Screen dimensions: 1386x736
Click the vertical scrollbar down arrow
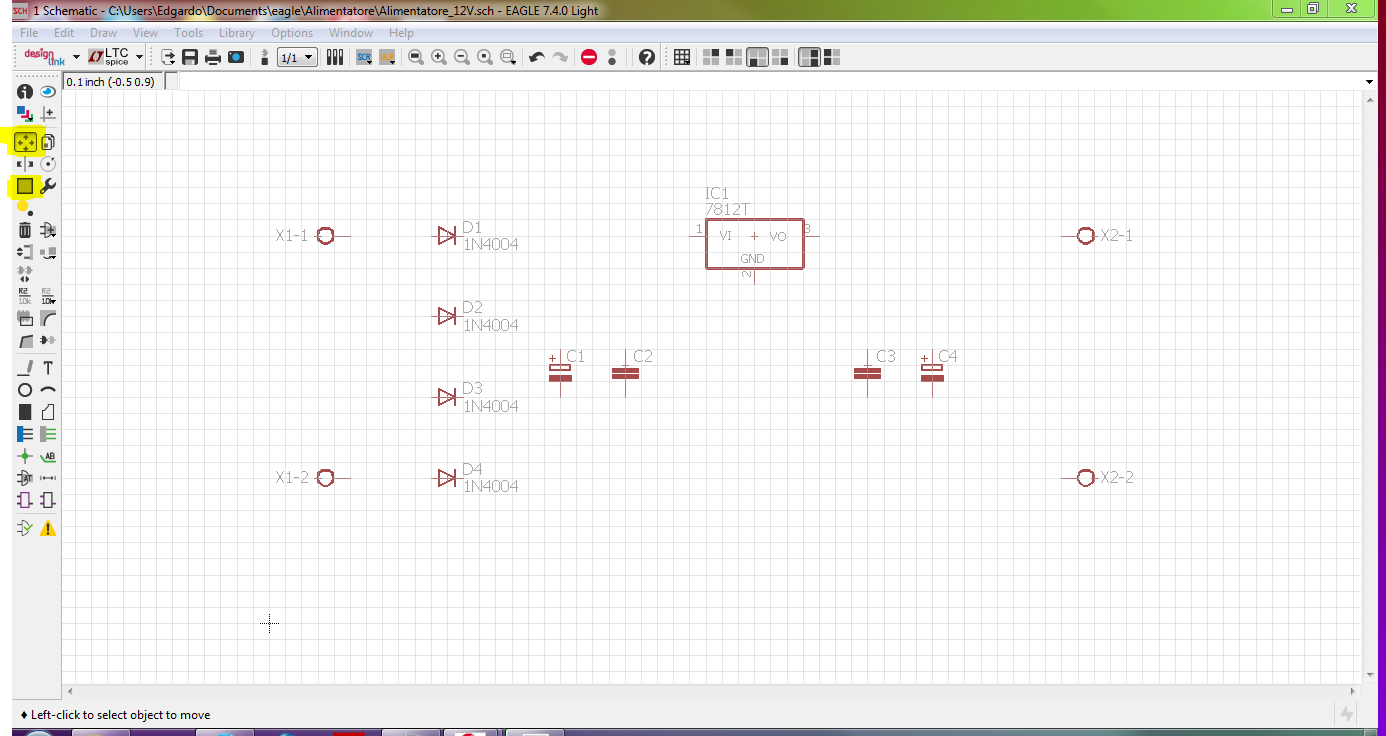point(1370,676)
